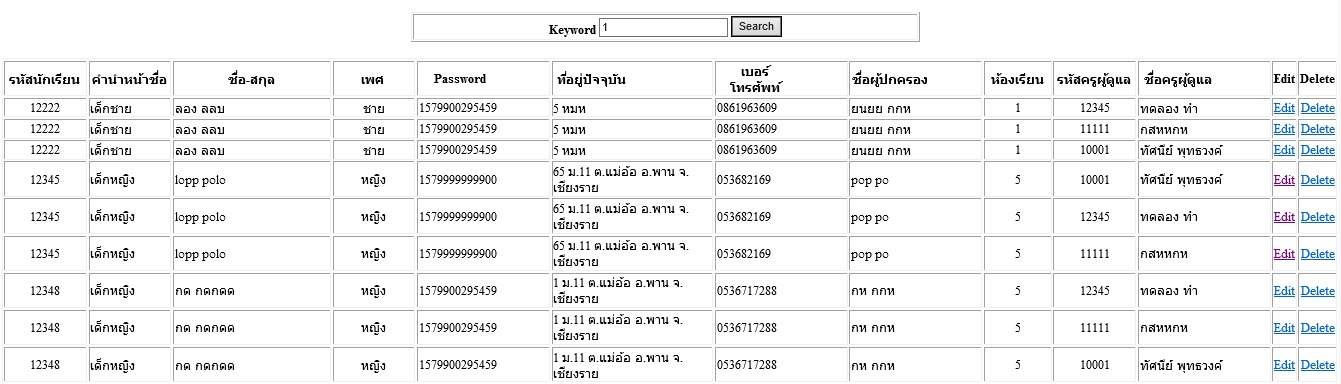The image size is (1341, 384).
Task: Click teacher name ทัศนีย์ พุทธวงค์ in student 12348 row
Action: (x=1181, y=365)
